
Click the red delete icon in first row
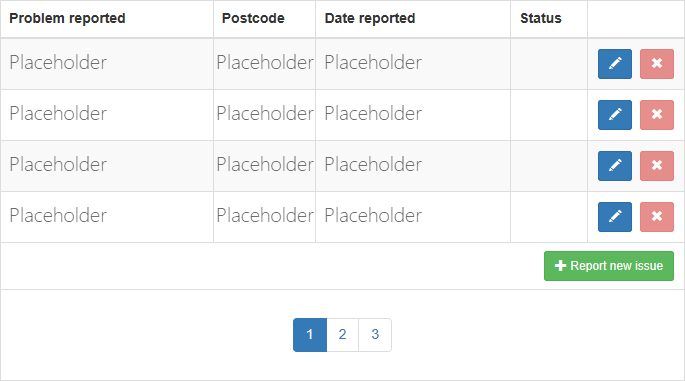point(657,64)
